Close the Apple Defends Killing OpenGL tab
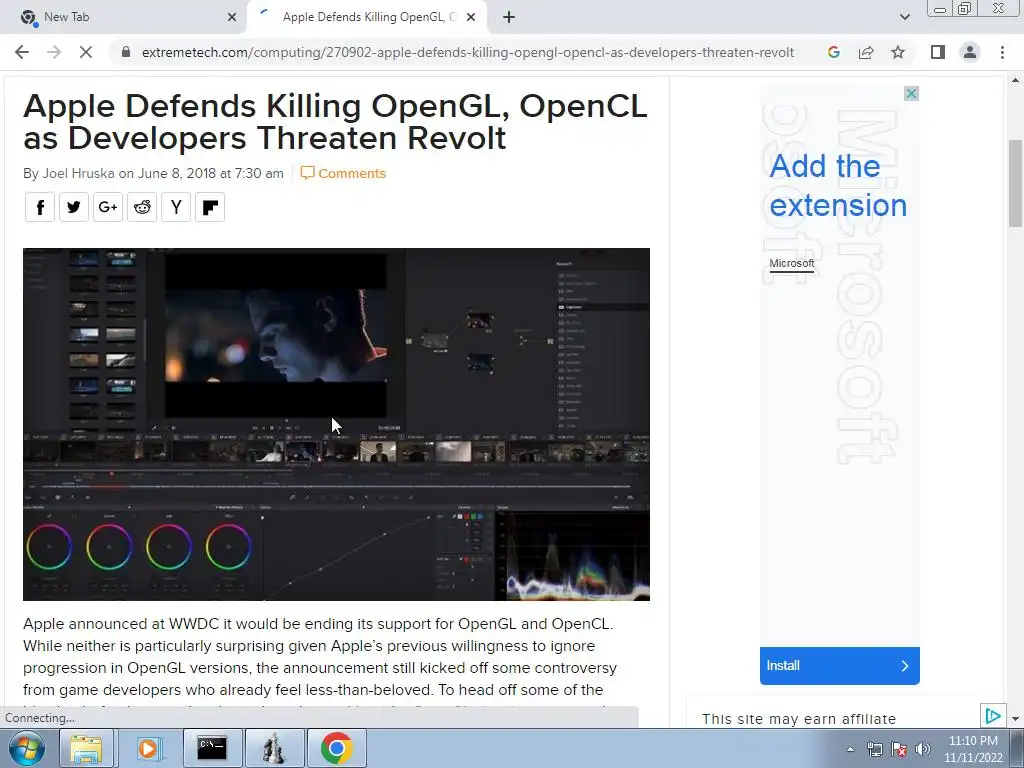 [x=471, y=18]
